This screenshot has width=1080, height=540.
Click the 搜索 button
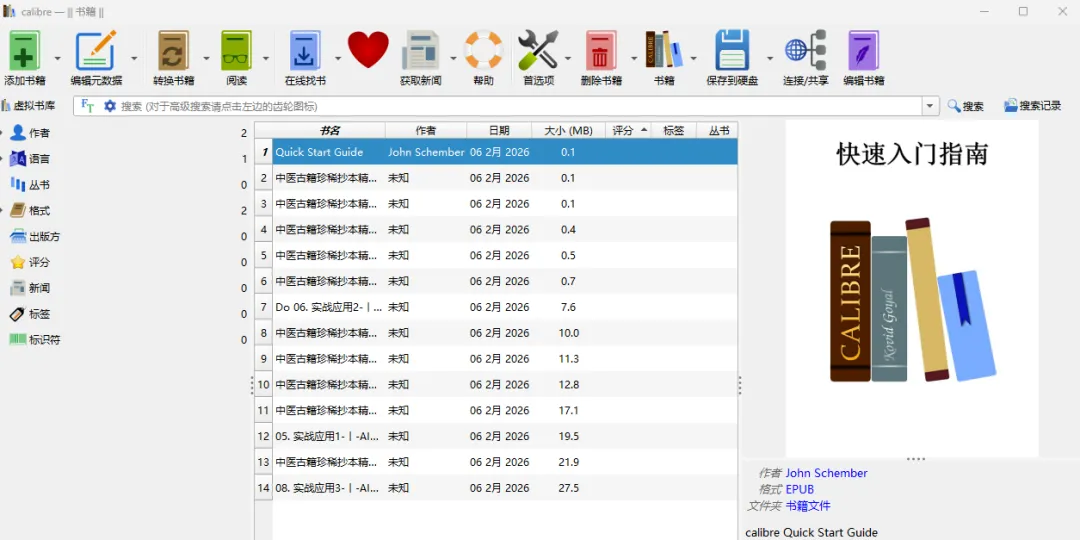tap(965, 106)
